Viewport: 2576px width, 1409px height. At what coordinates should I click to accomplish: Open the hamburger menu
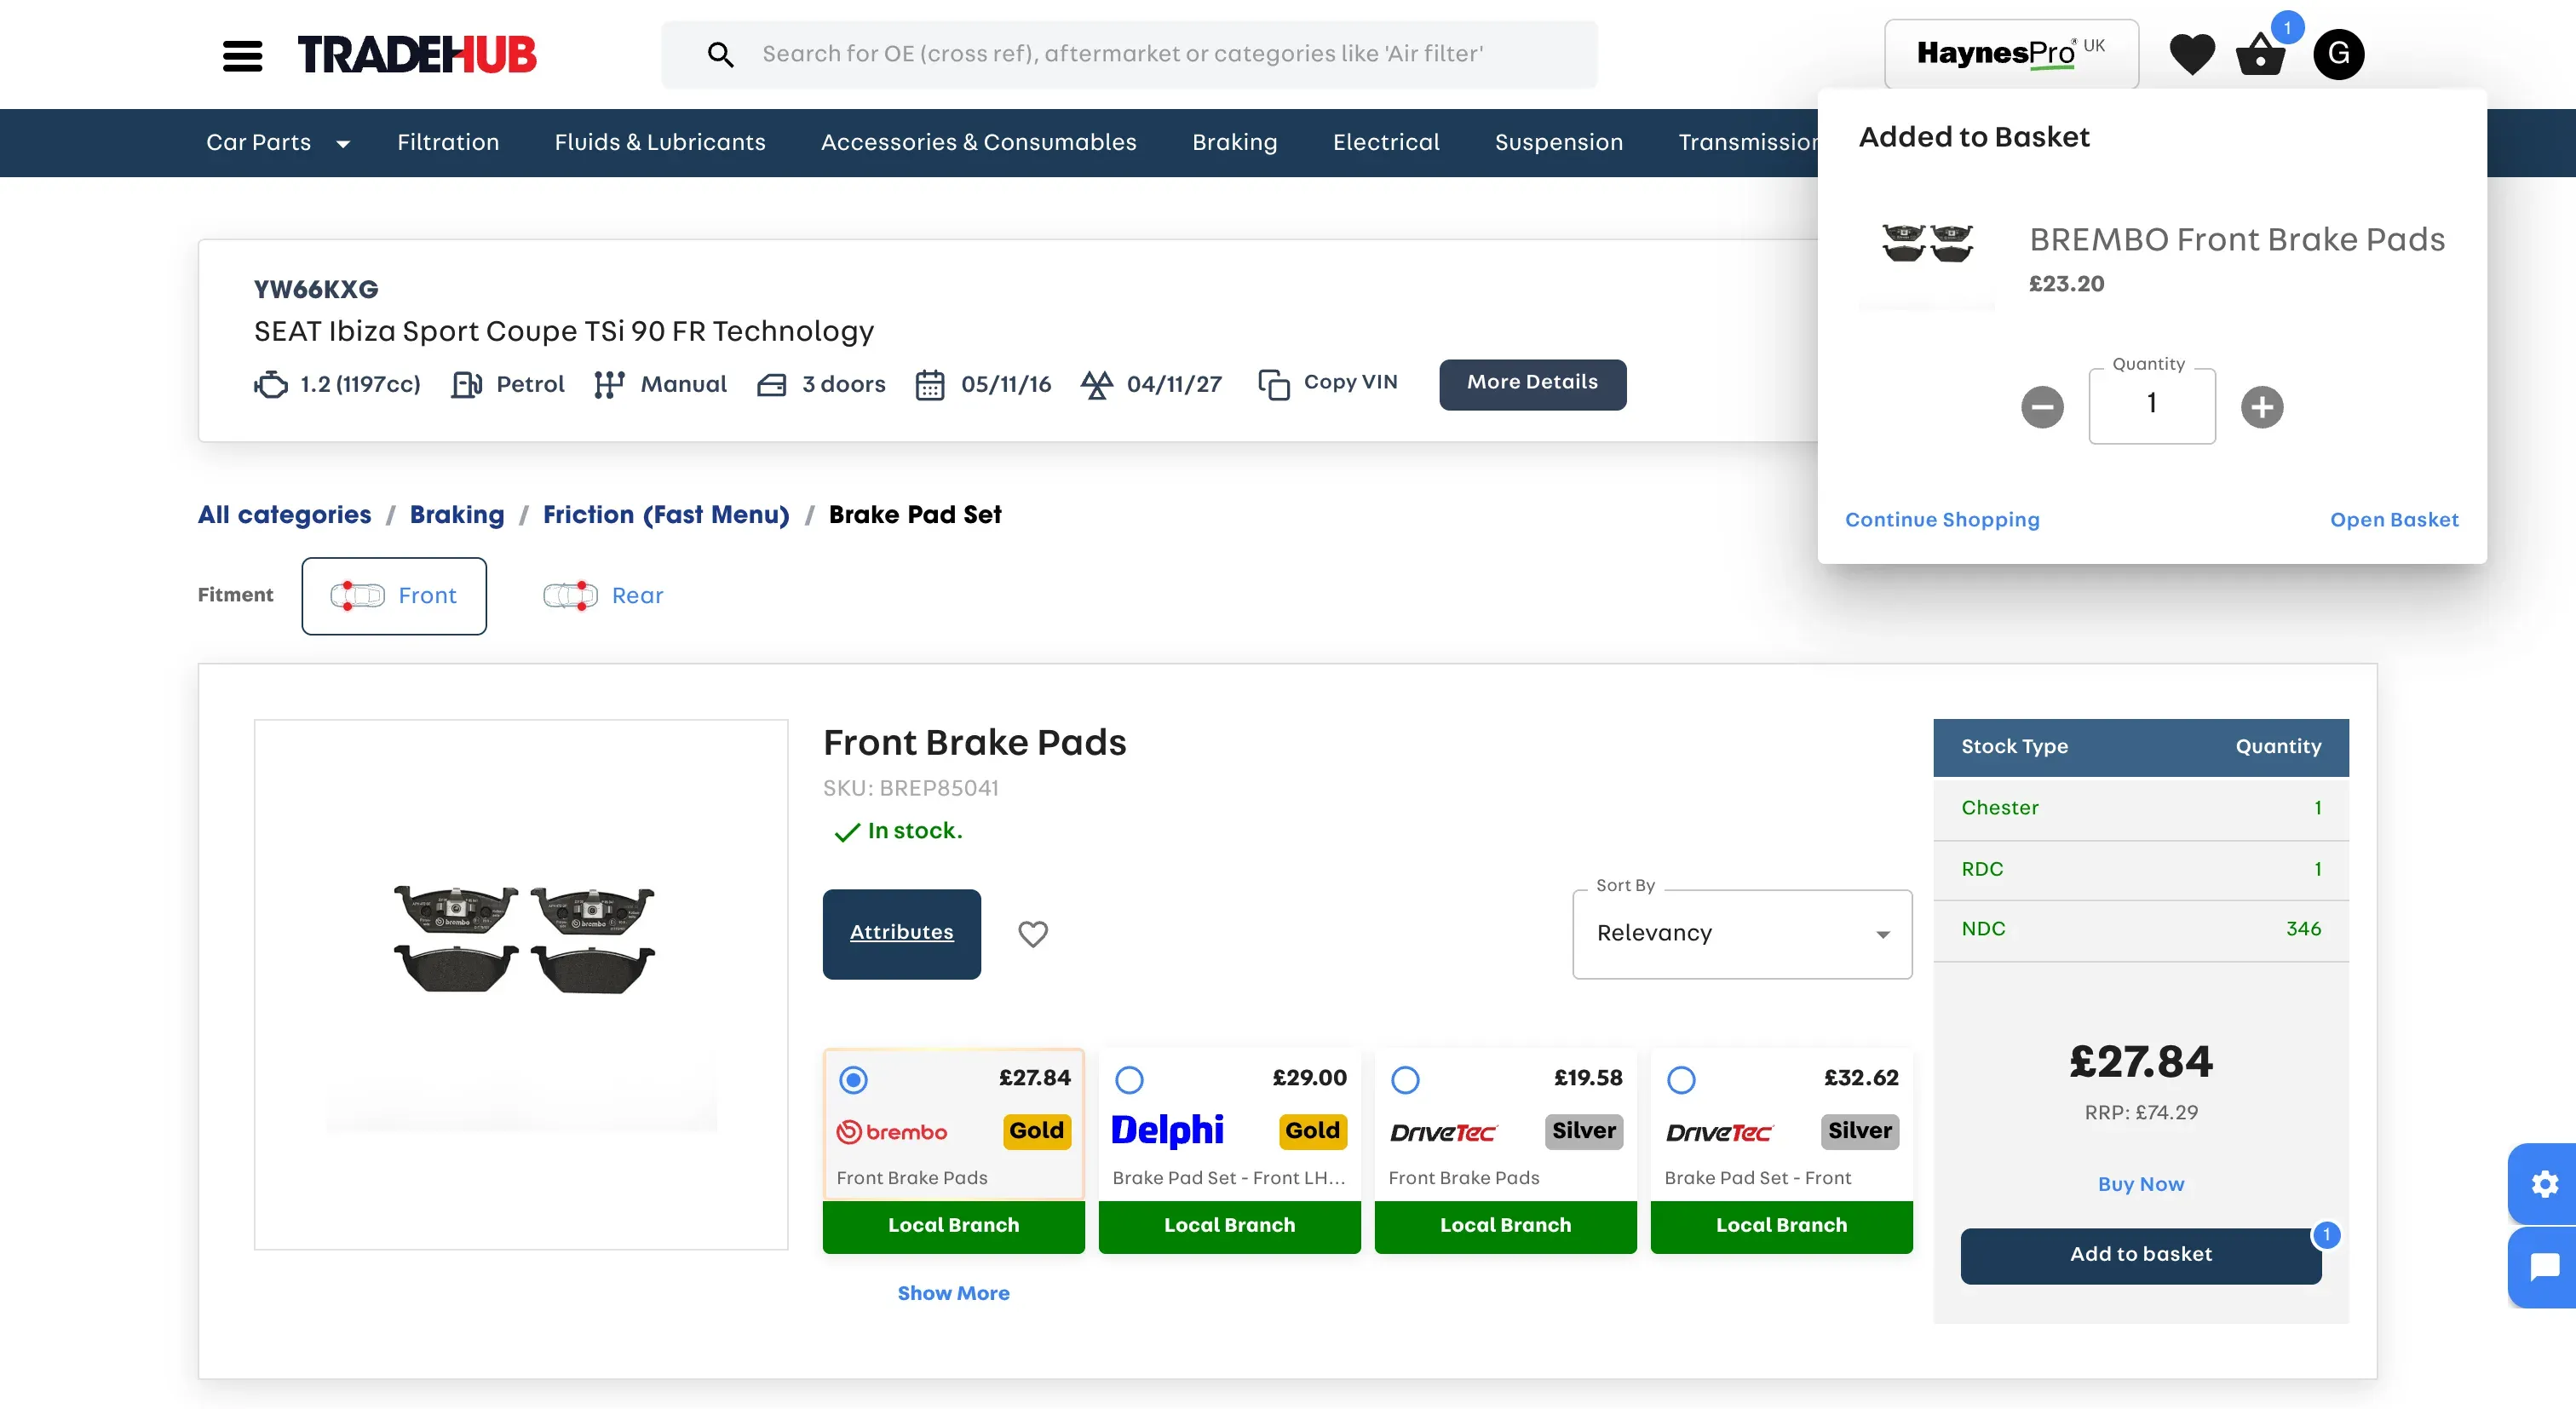[242, 55]
